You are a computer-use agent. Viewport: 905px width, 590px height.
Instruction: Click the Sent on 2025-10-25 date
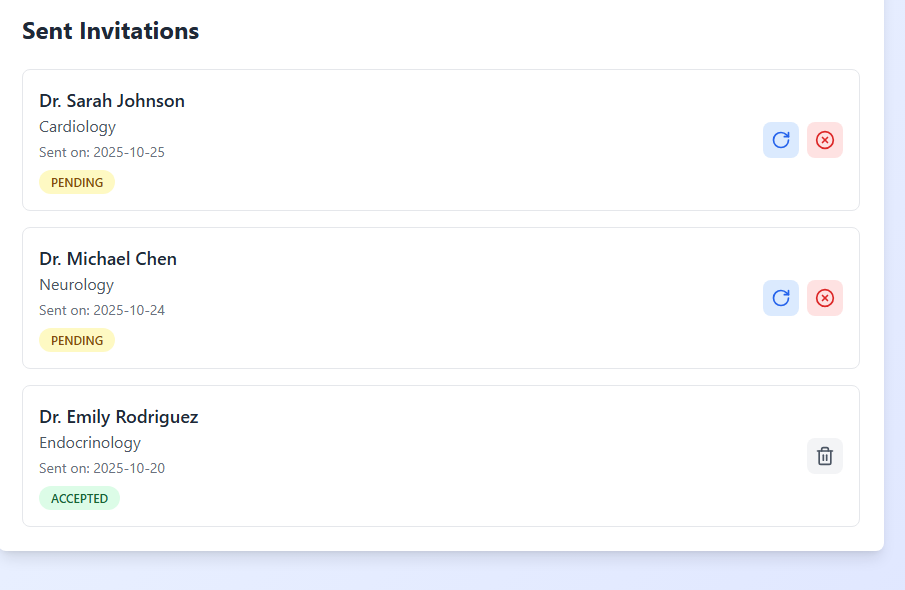coord(102,152)
